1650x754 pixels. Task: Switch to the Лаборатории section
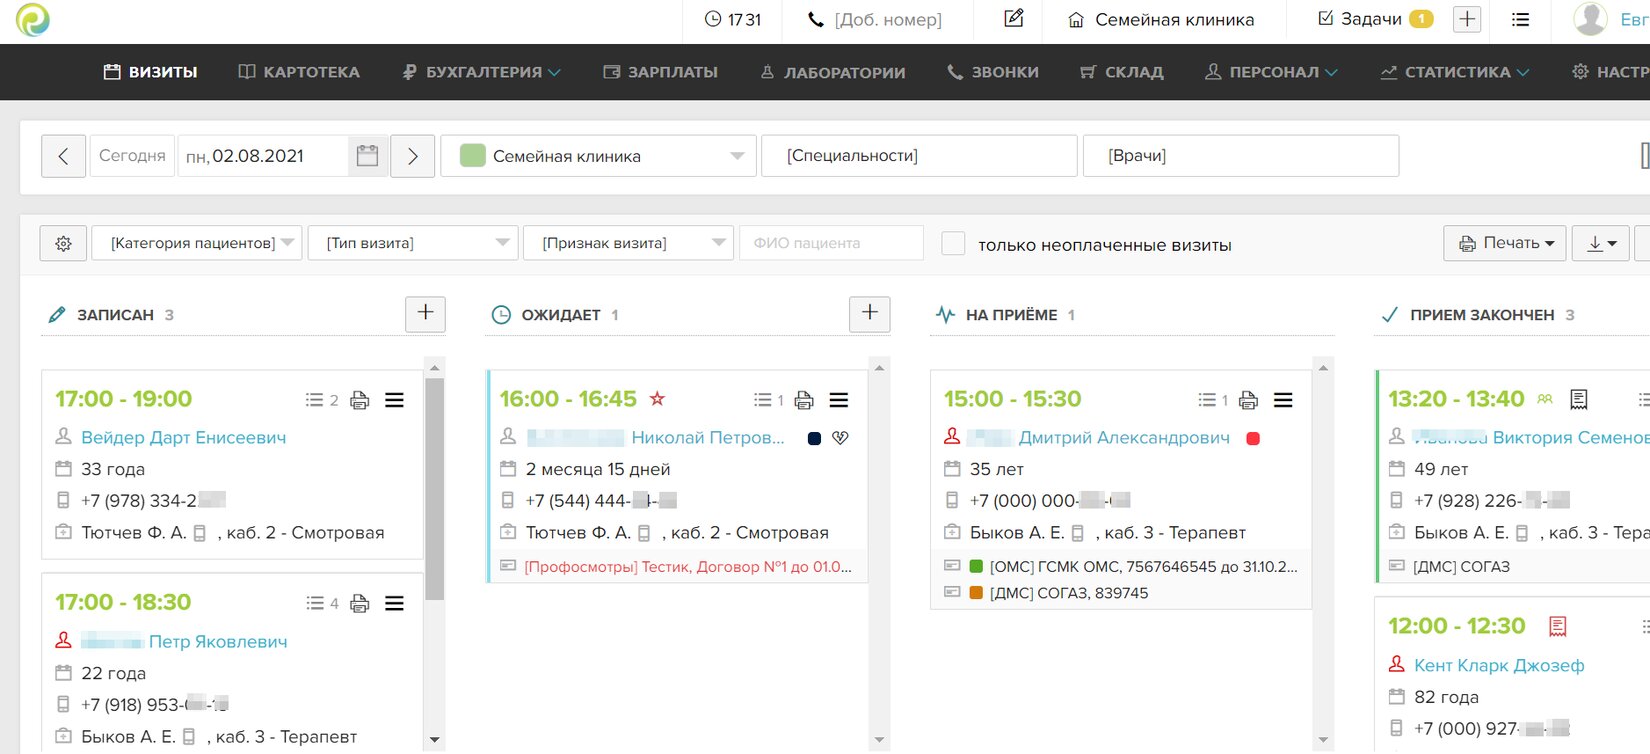pos(832,72)
